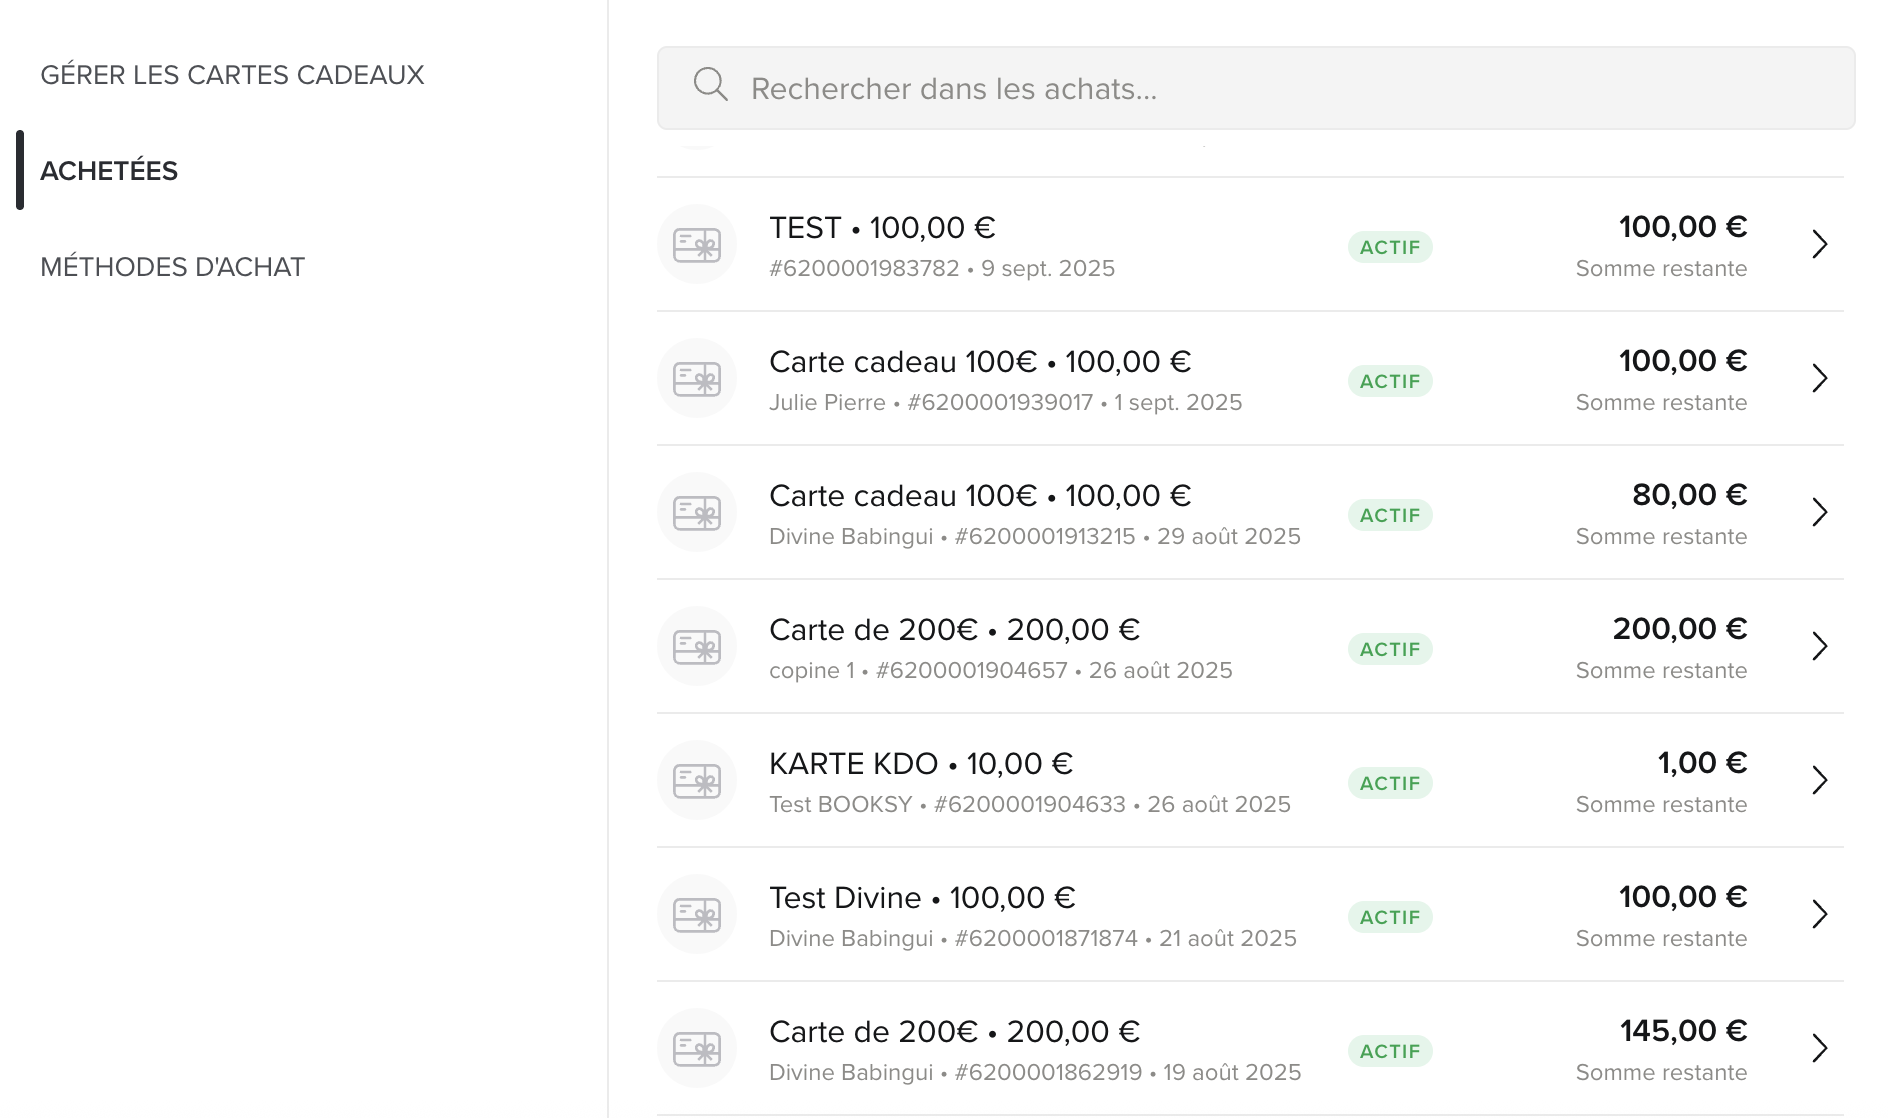Open the Carte cadeau 100€ Julie Pierre entry
This screenshot has height=1118, width=1888.
1250,379
